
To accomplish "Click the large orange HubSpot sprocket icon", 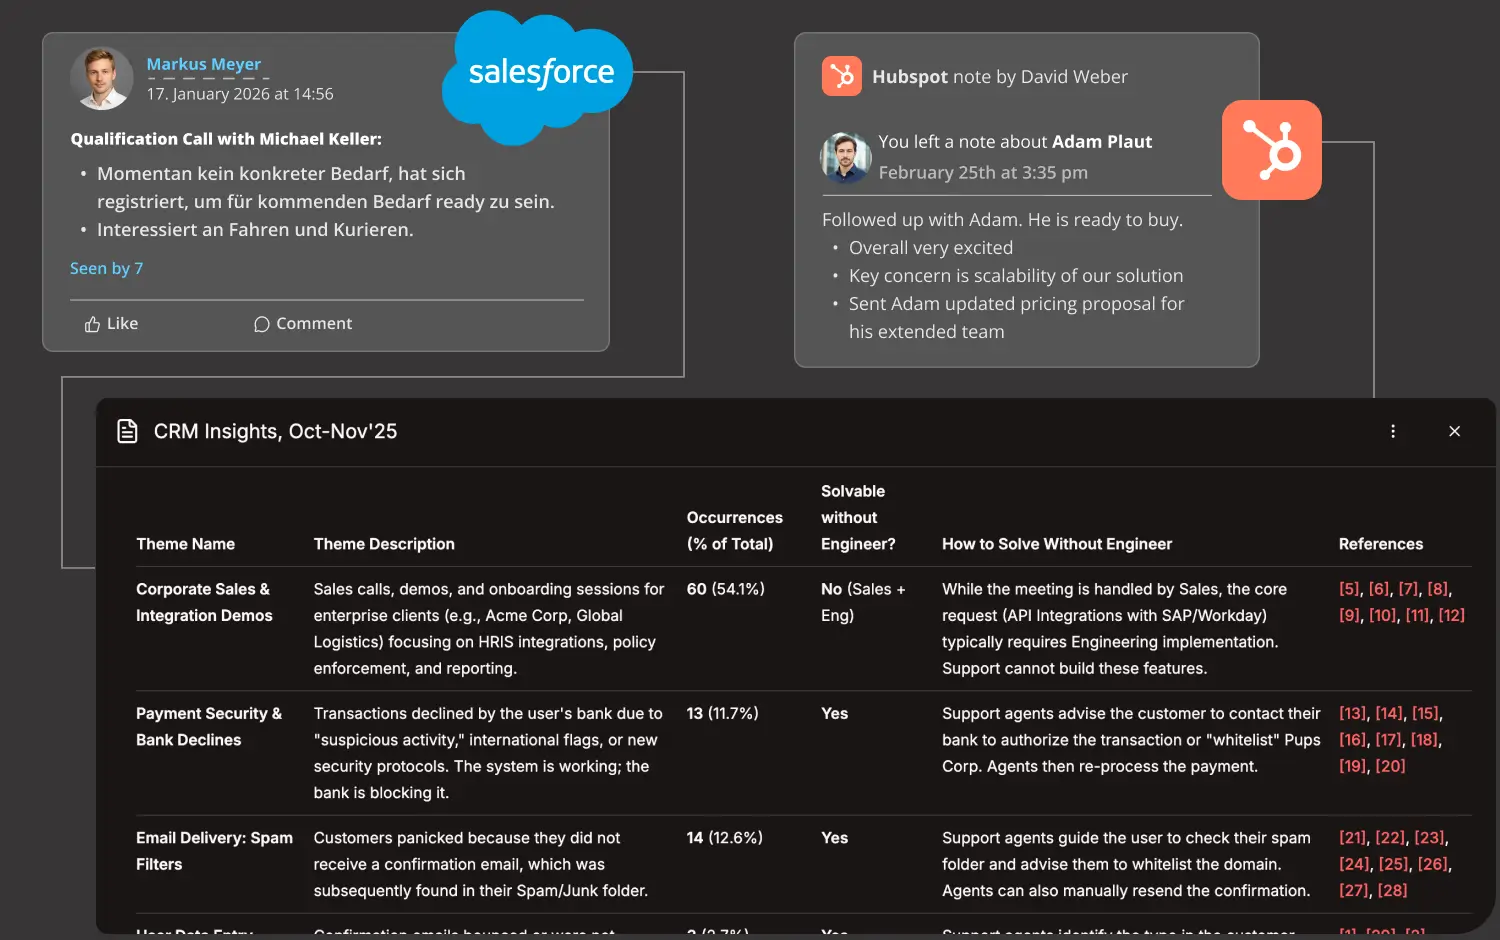I will (x=1271, y=150).
